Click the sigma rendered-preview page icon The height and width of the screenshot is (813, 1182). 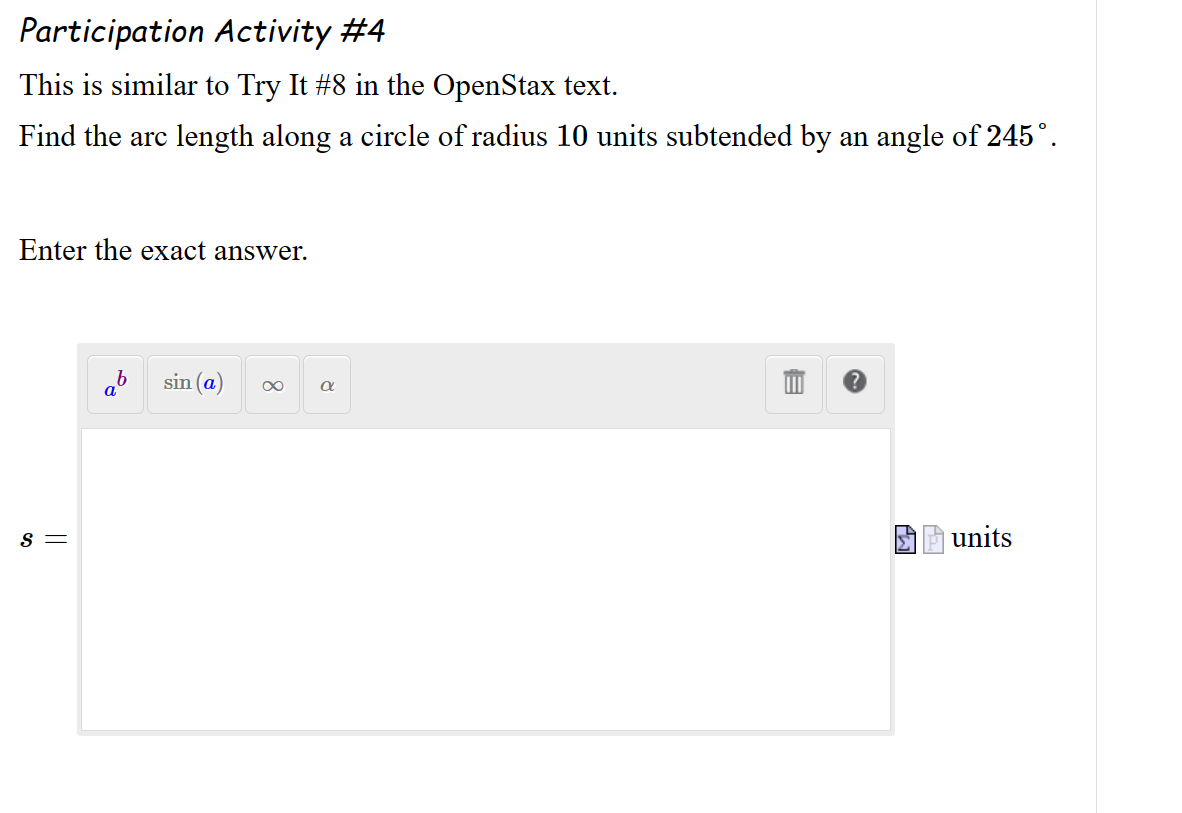click(904, 538)
